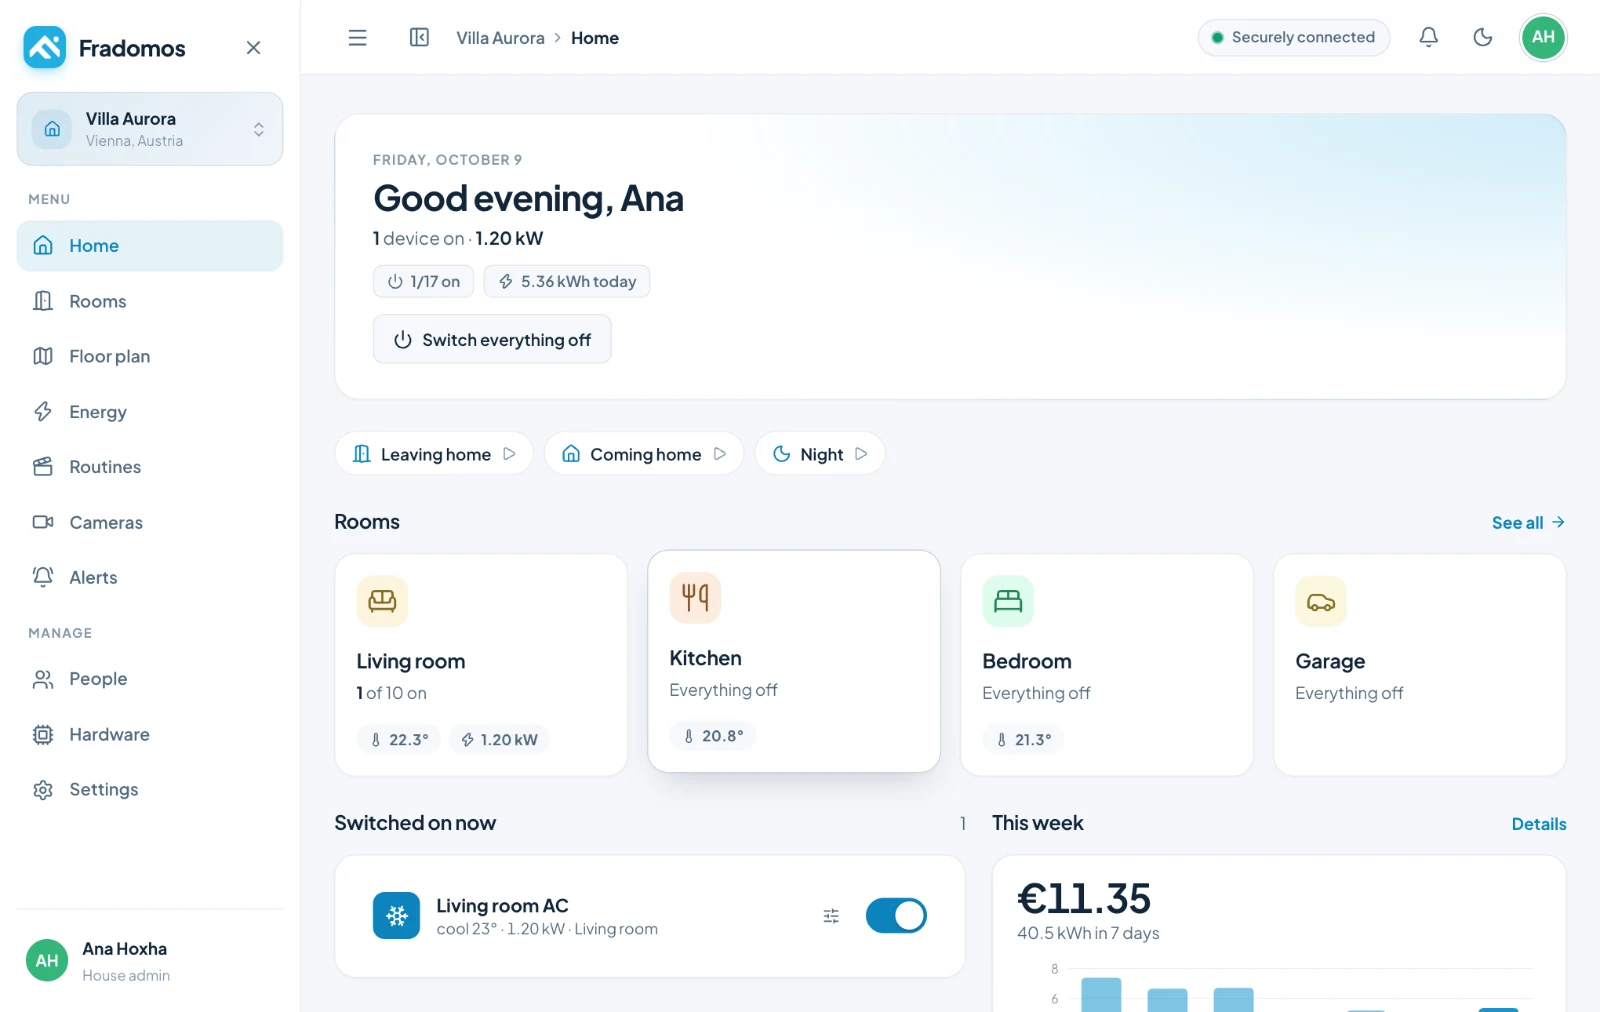
Task: Click the 5.36 kWh today chip
Action: pos(567,282)
